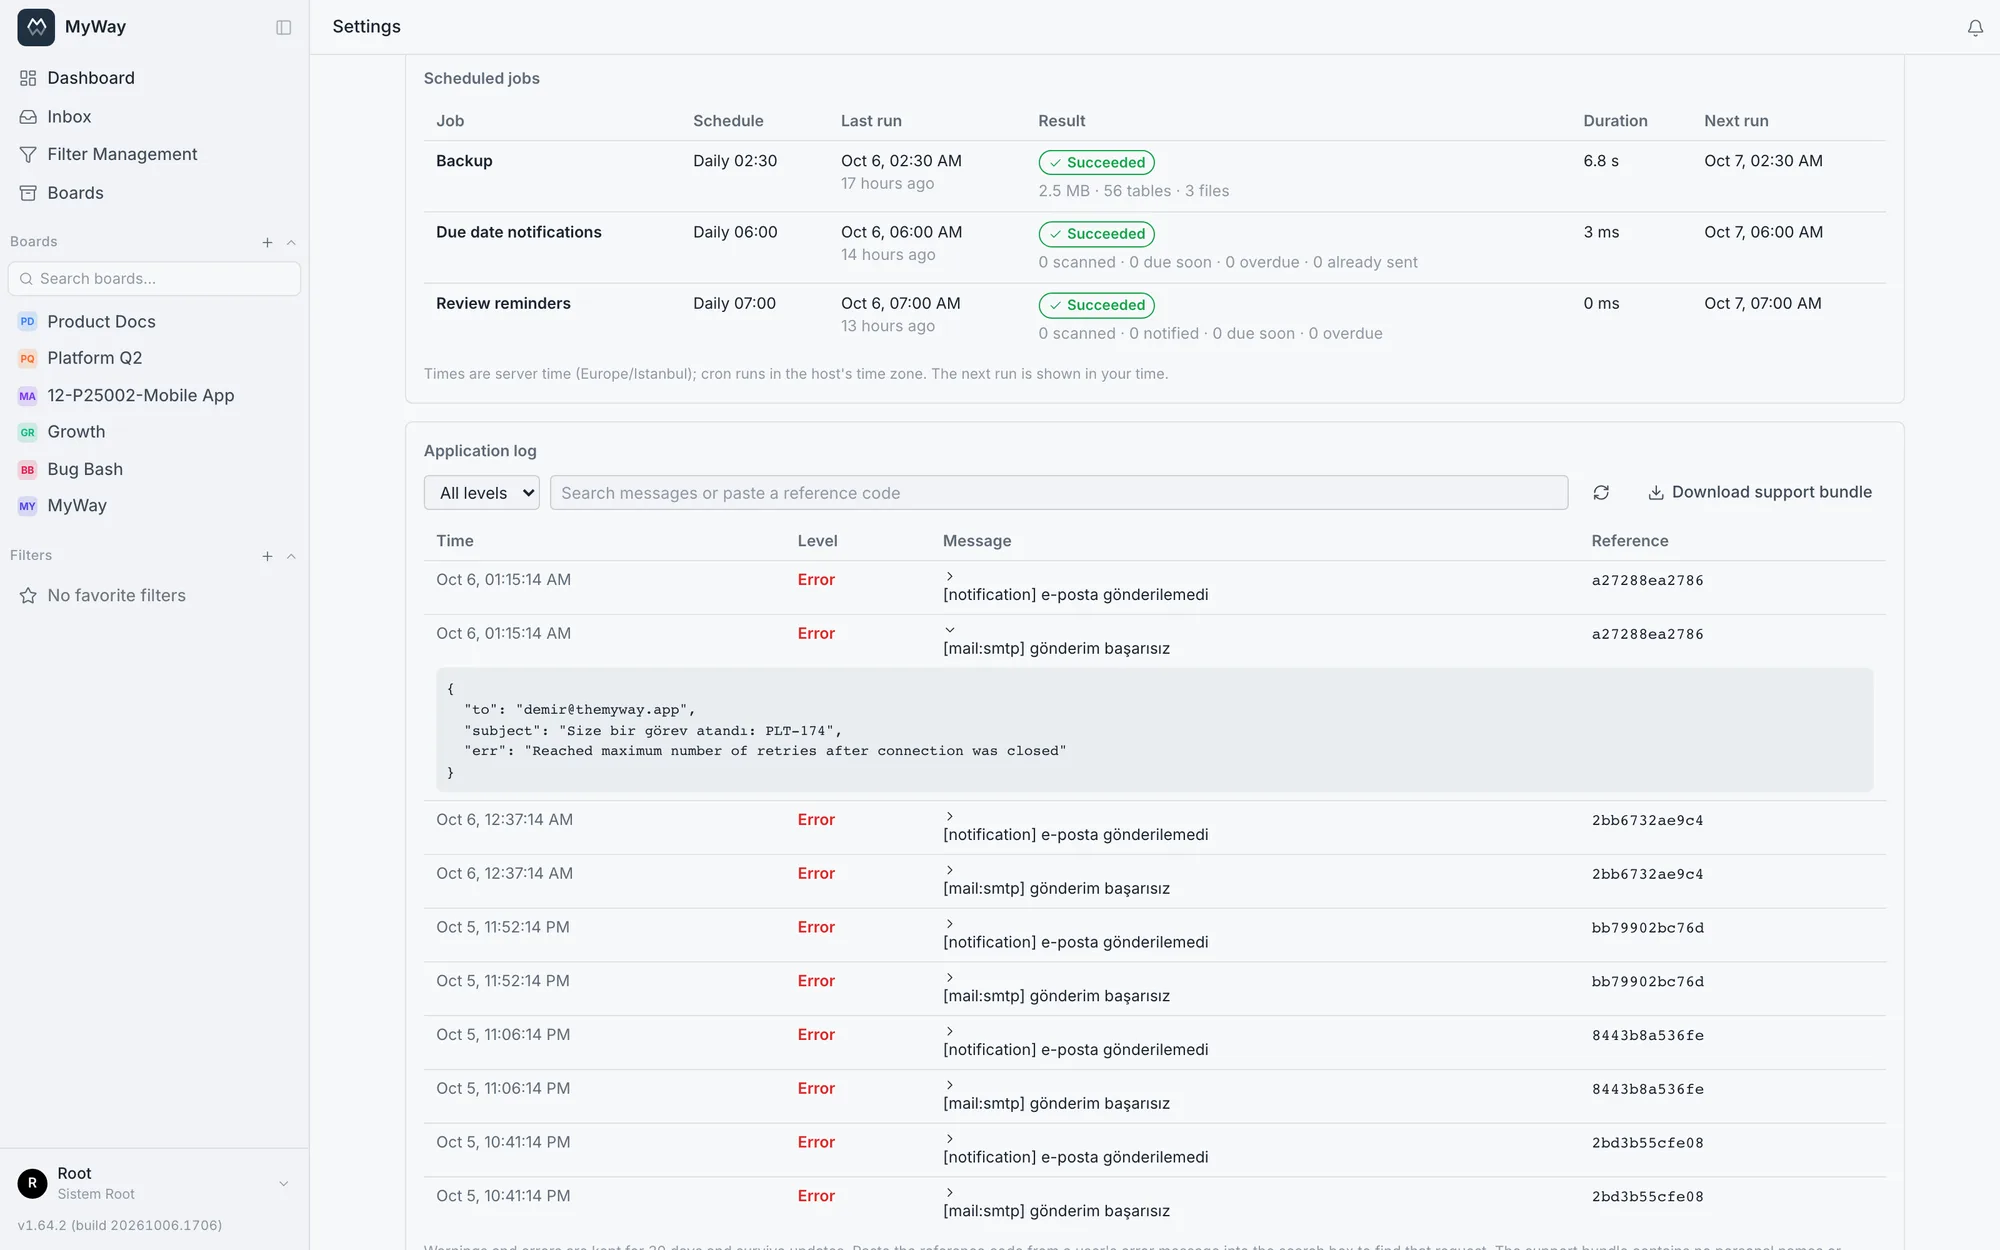Click the Mobile App MA badge
This screenshot has height=1250, width=2000.
[28, 395]
